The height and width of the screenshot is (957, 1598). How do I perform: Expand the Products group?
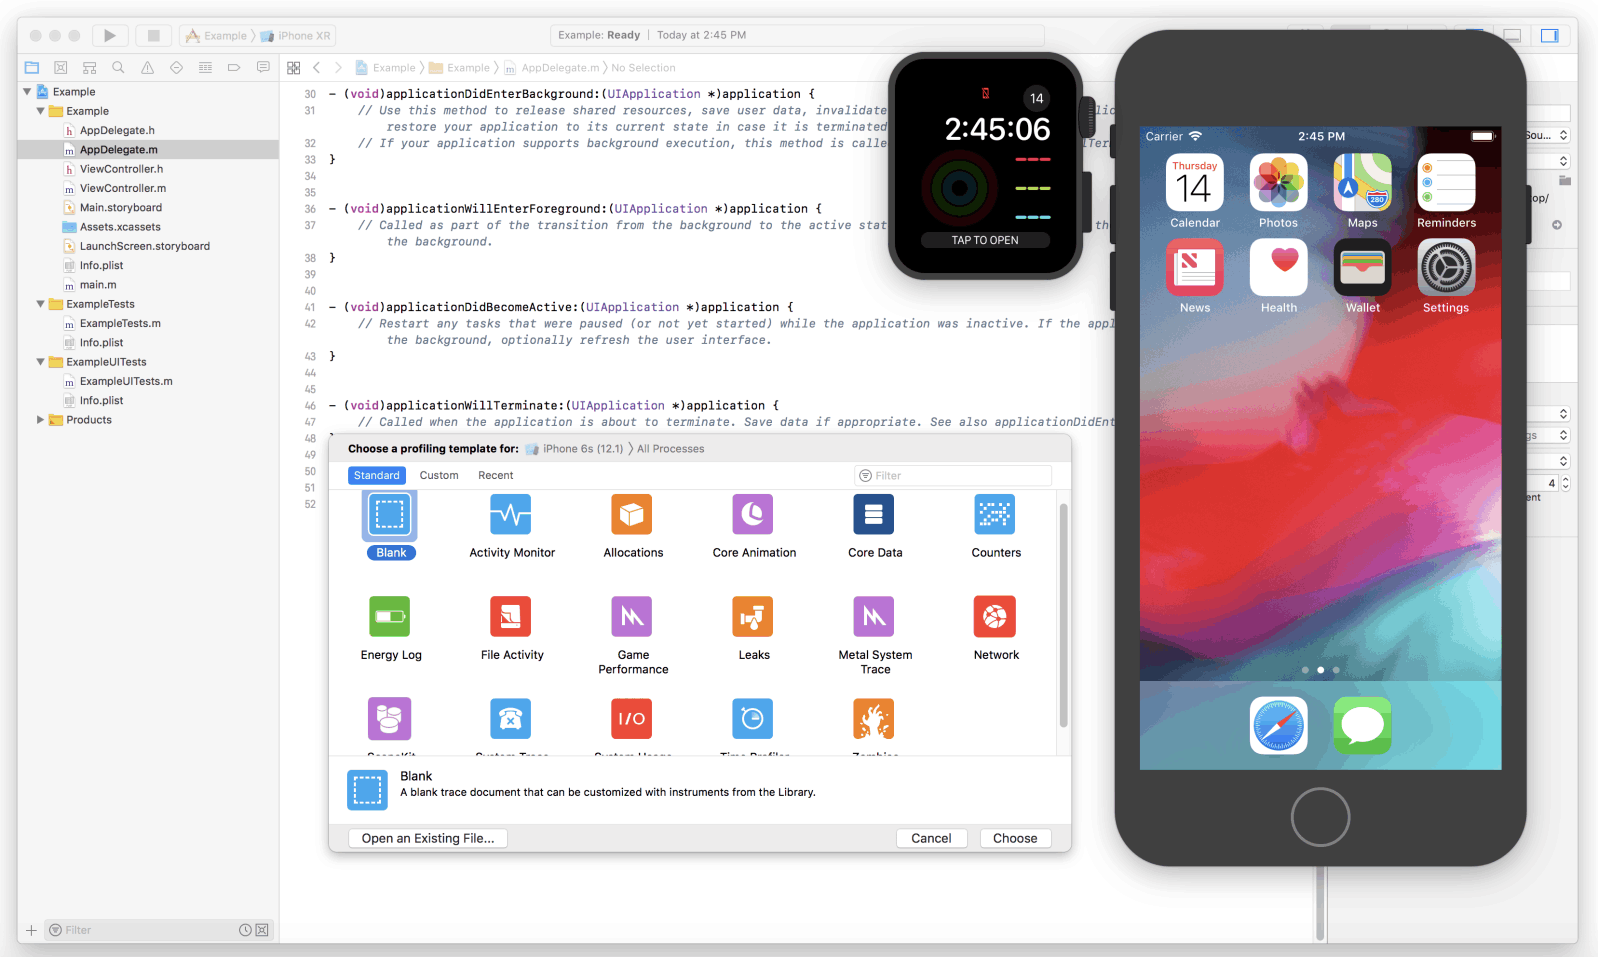[x=40, y=420]
